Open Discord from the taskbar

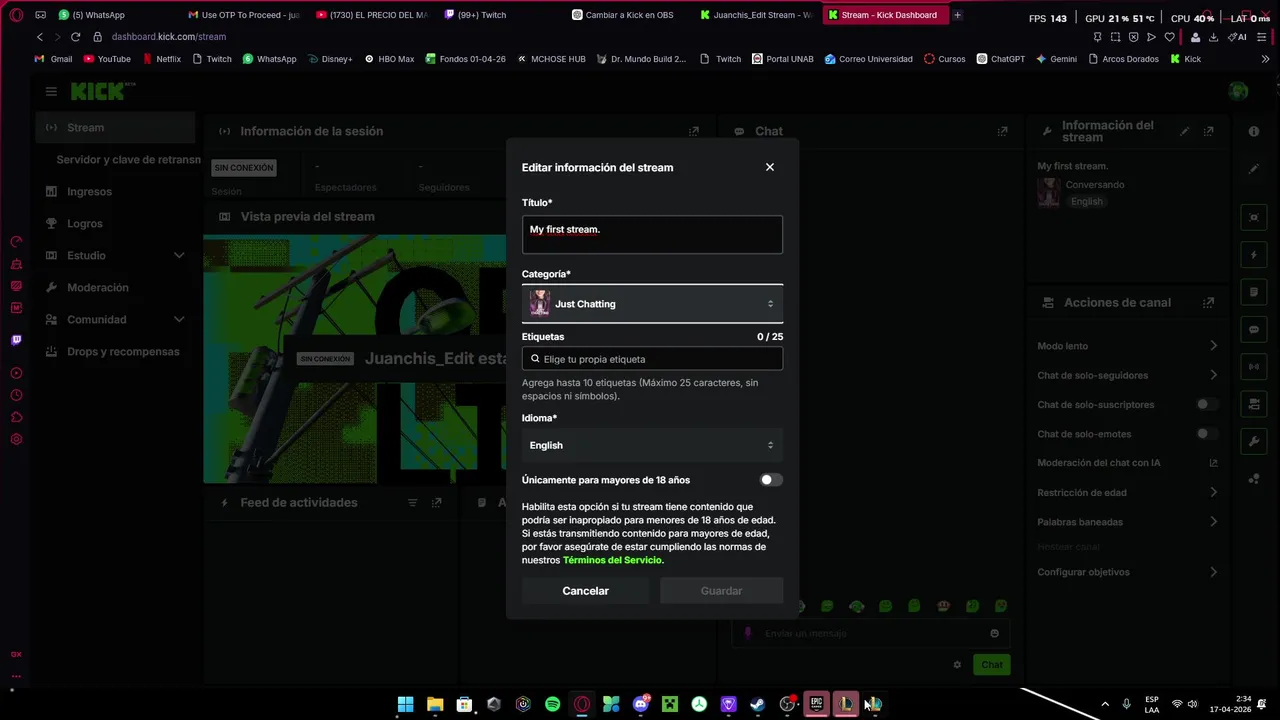pyautogui.click(x=641, y=704)
